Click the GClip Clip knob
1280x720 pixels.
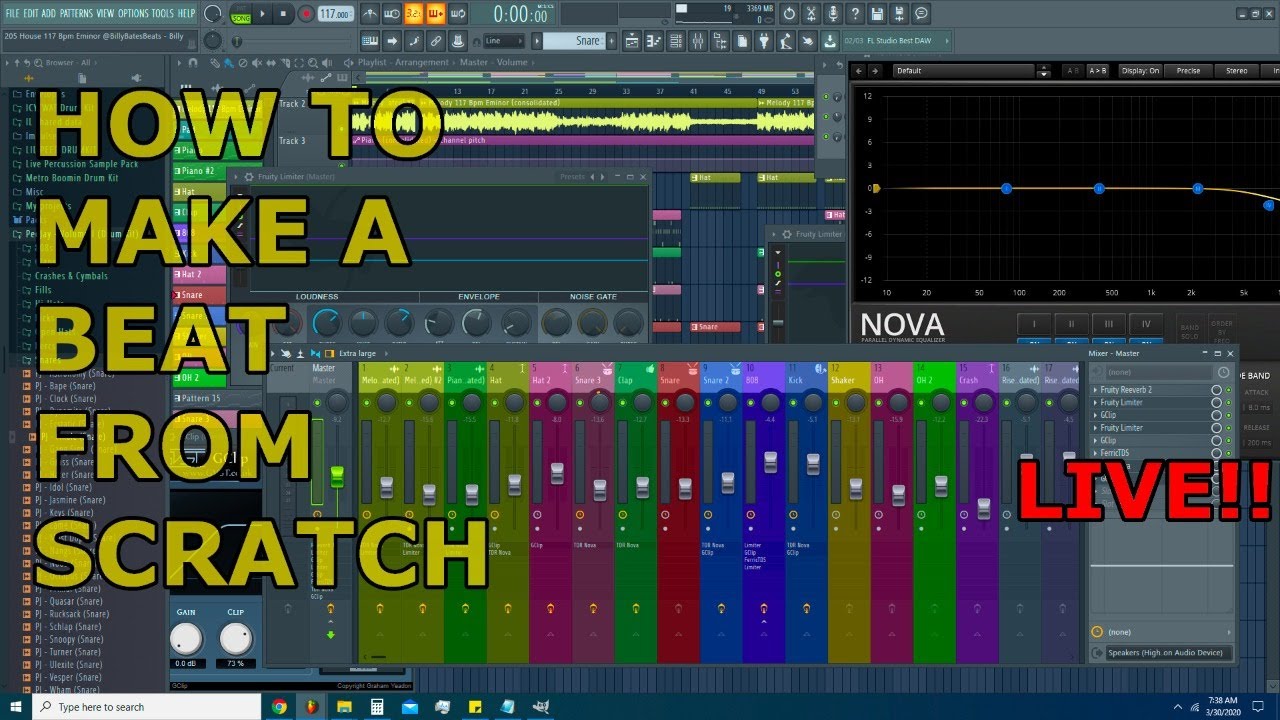(x=236, y=638)
